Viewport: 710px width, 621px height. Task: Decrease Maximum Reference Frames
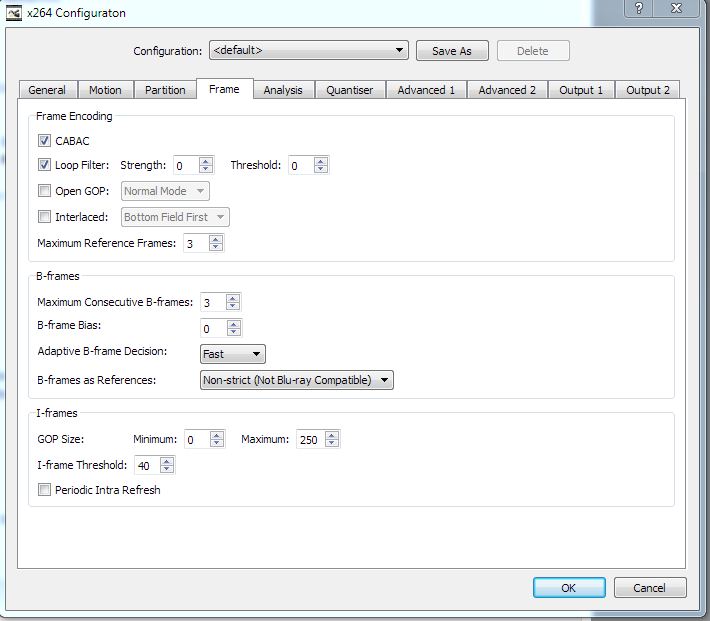216,246
